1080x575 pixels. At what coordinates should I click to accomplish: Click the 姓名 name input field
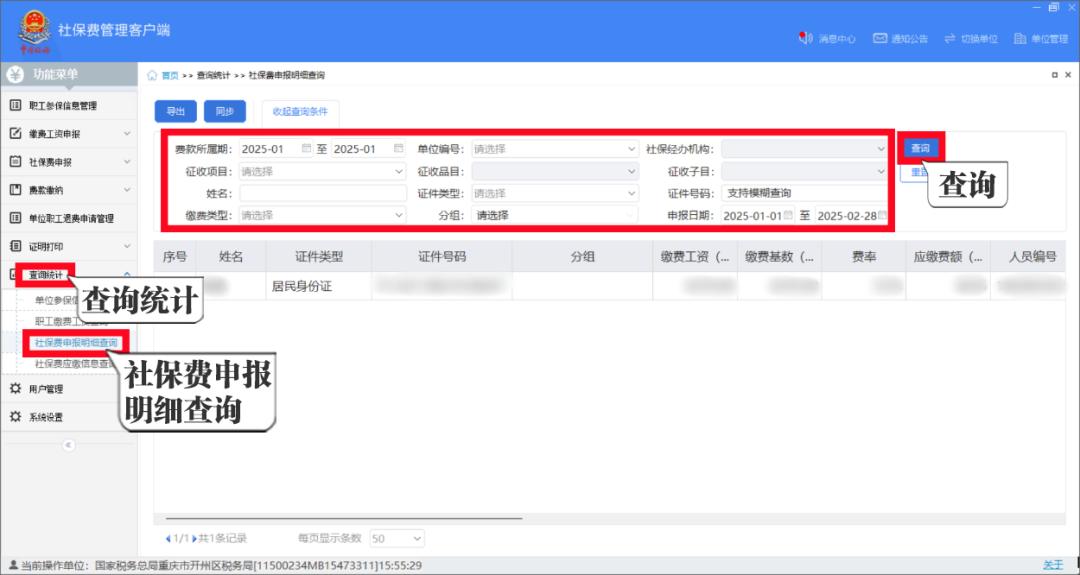[322, 193]
